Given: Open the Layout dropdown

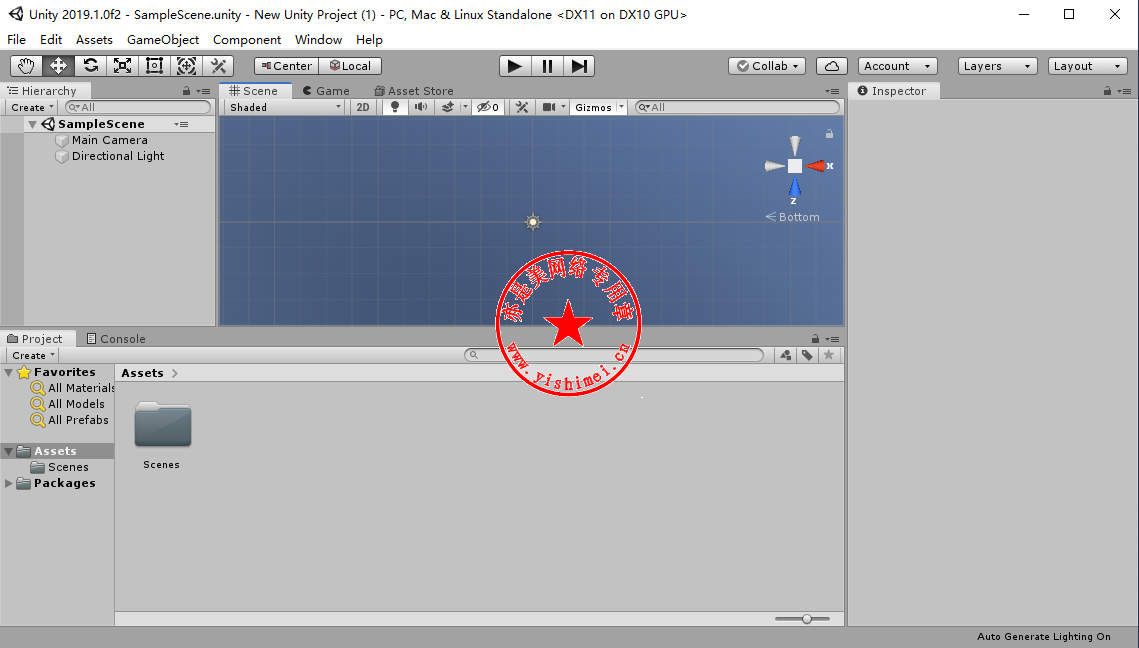Looking at the screenshot, I should (x=1087, y=66).
